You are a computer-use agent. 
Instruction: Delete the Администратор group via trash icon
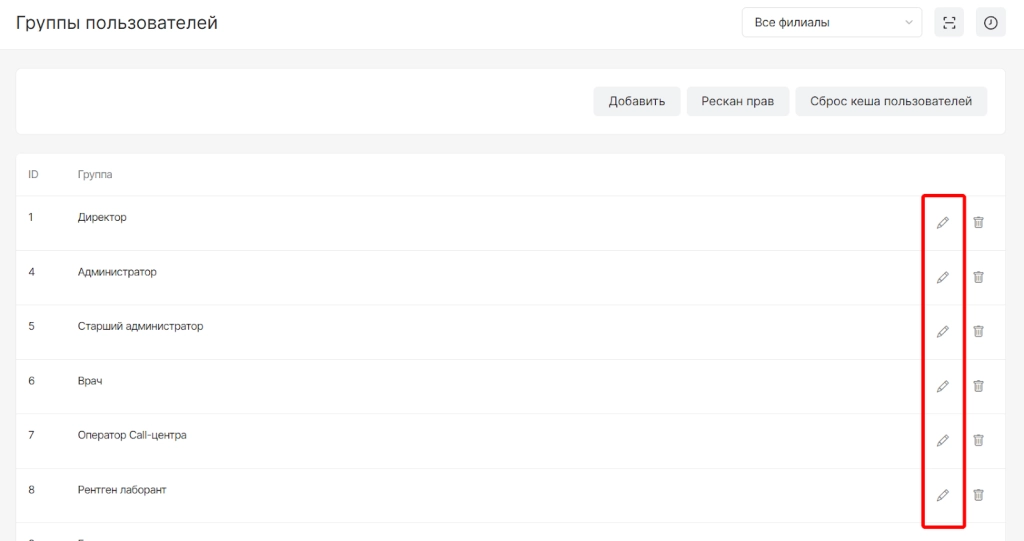click(978, 277)
